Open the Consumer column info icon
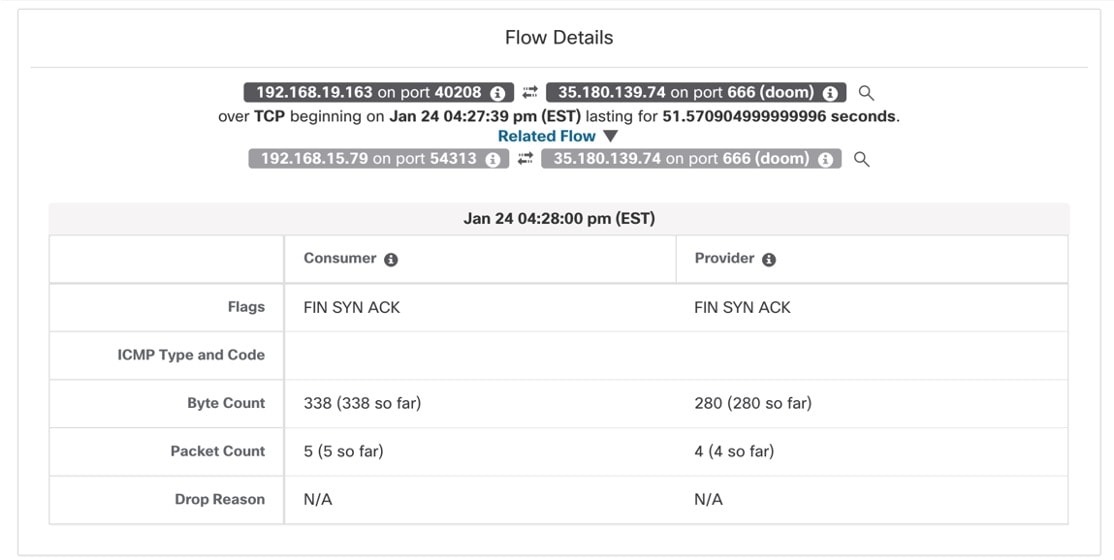The width and height of the screenshot is (1114, 560). tap(391, 260)
